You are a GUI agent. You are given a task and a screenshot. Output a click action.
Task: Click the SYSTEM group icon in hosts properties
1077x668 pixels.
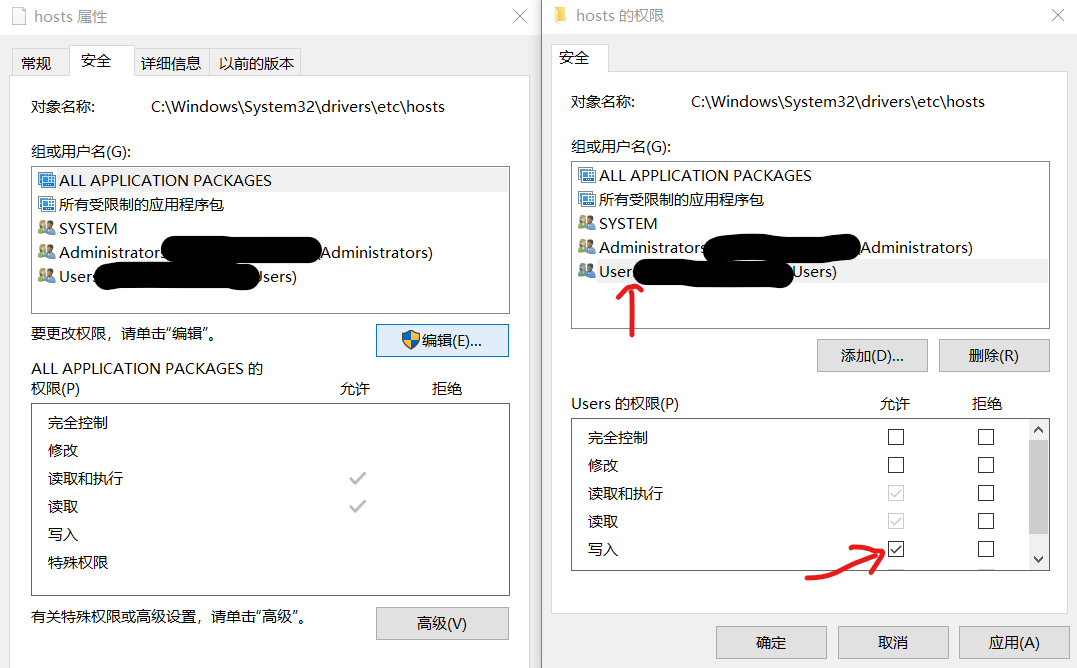tap(47, 227)
